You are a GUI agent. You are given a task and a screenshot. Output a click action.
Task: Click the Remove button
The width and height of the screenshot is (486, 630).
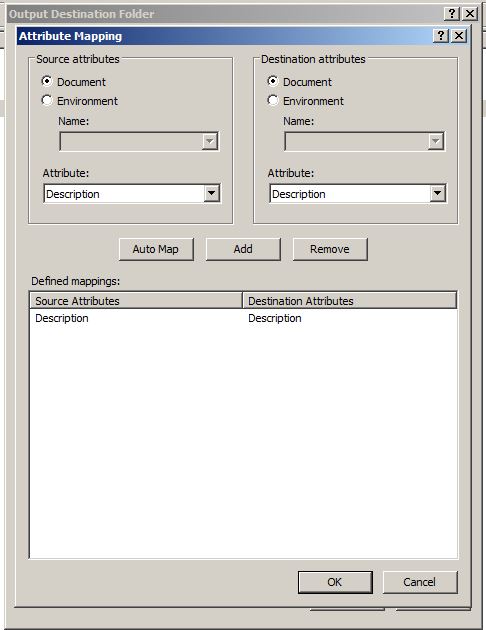pos(330,249)
